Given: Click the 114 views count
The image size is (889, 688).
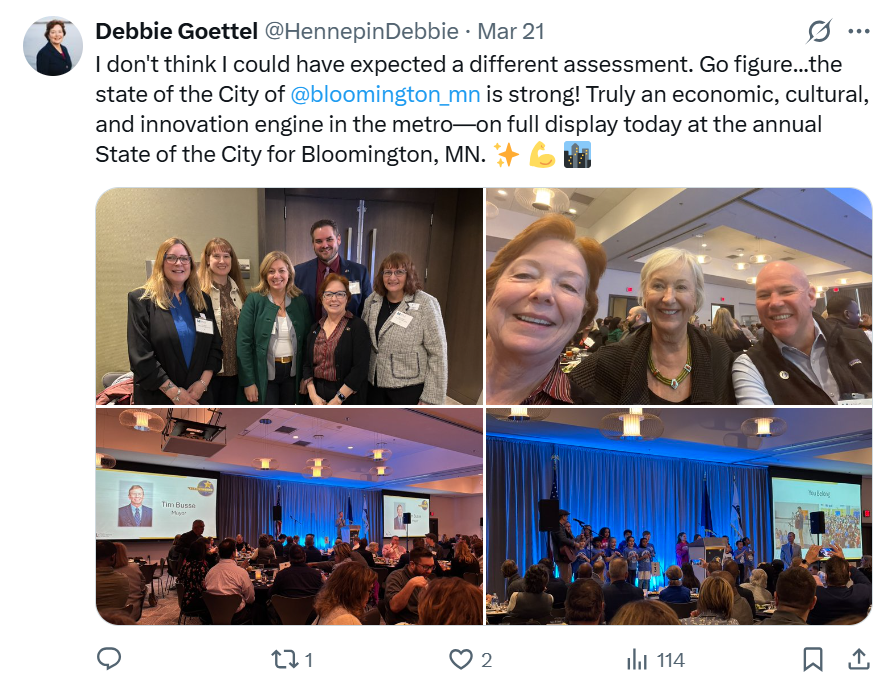Looking at the screenshot, I should [x=671, y=660].
